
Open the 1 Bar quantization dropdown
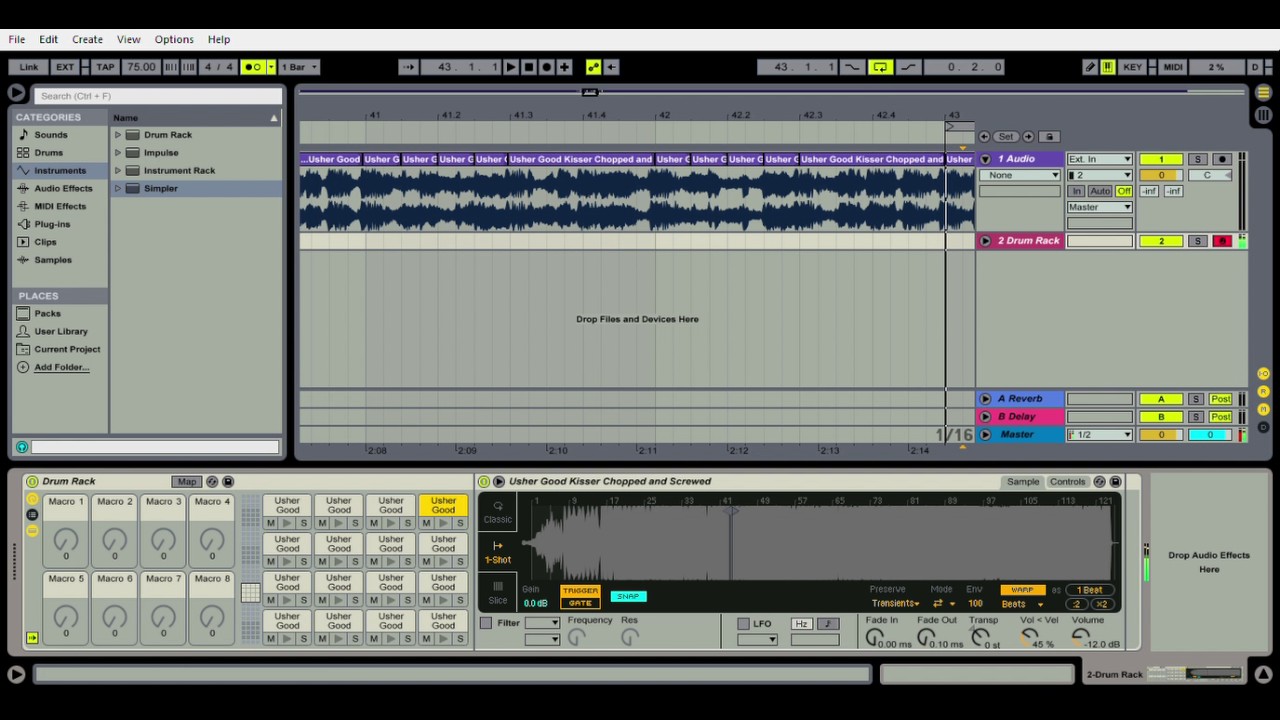pyautogui.click(x=299, y=67)
